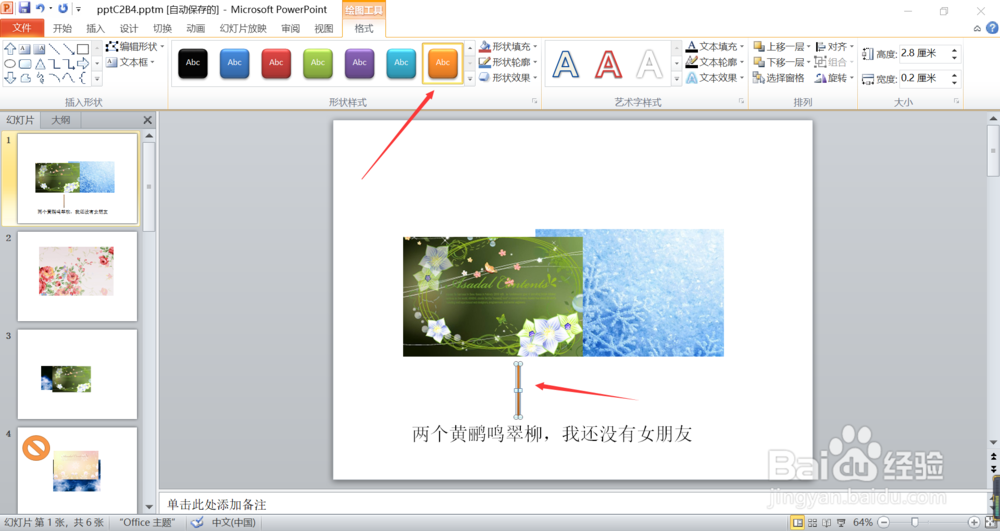The width and height of the screenshot is (1000, 531).
Task: Switch to Slide Sorter view icon
Action: 812,523
